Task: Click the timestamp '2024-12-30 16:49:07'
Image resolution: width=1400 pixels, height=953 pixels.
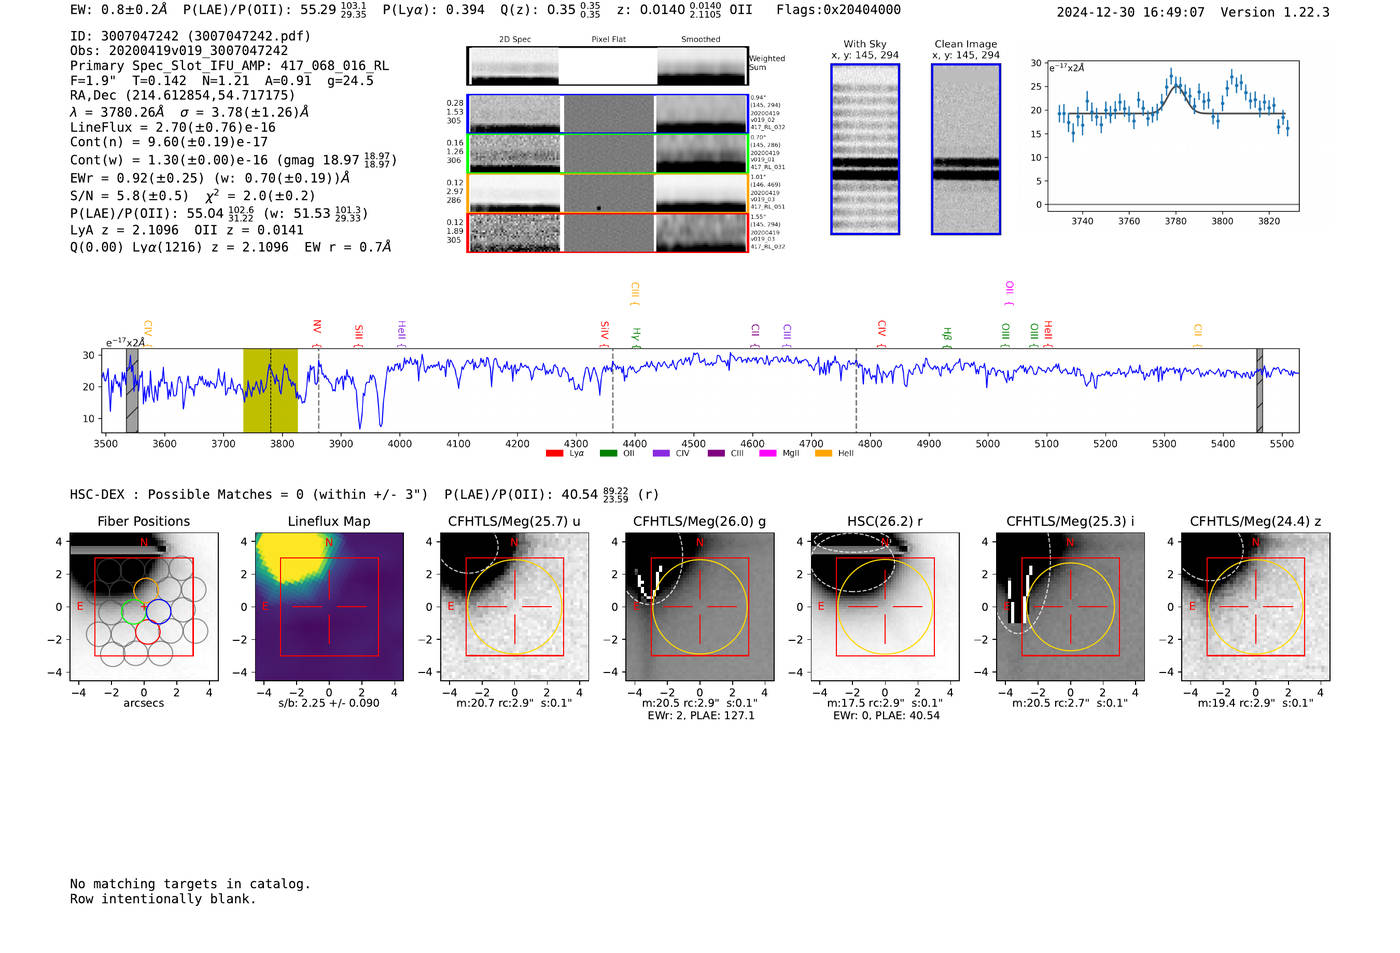Action: pos(1131,12)
